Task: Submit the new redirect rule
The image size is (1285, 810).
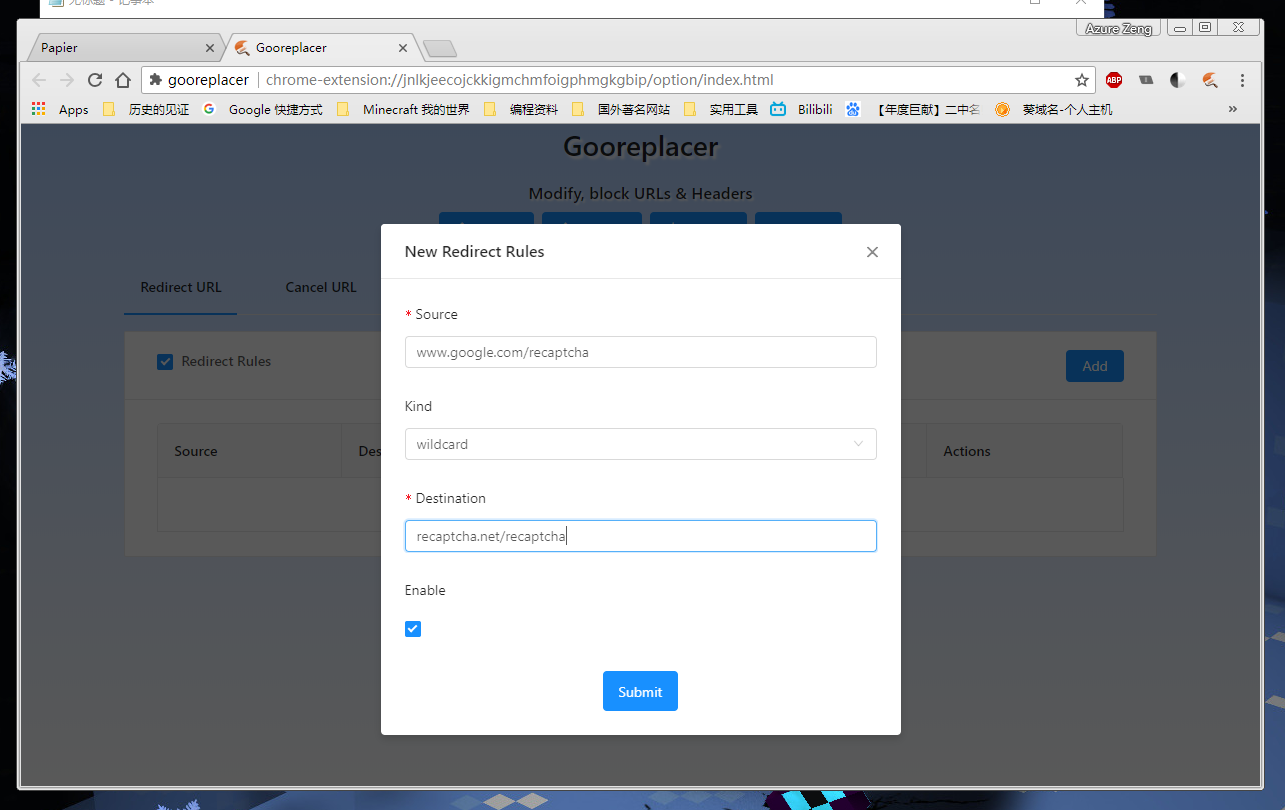Action: coord(640,691)
